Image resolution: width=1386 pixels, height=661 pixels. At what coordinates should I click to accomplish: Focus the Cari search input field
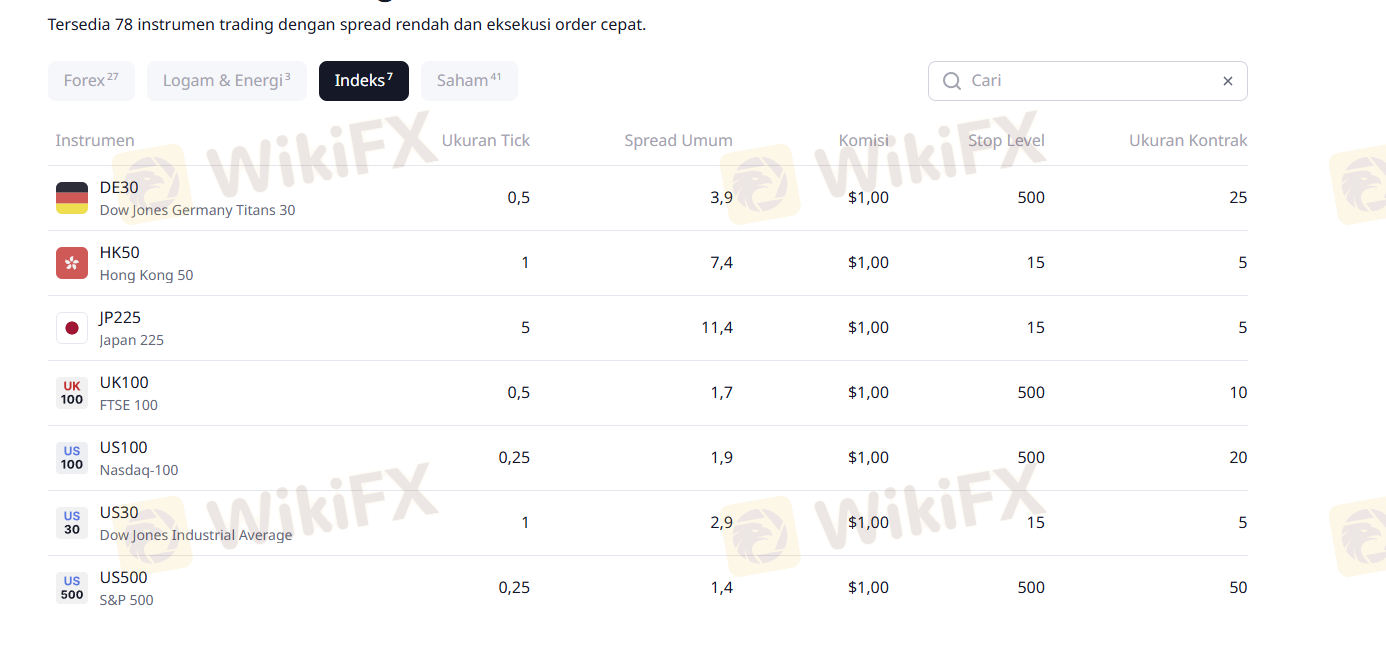[x=1090, y=81]
